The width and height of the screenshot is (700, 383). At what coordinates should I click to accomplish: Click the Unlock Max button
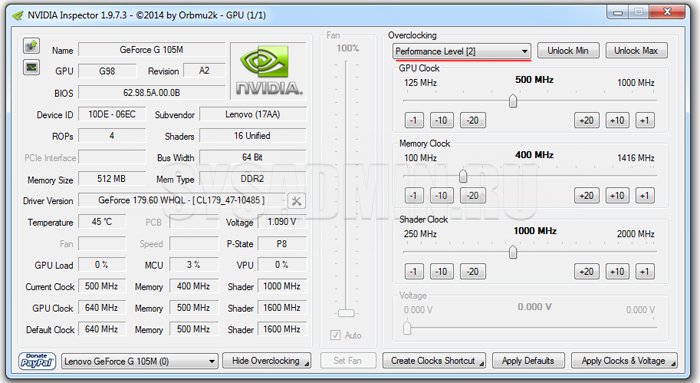[636, 51]
